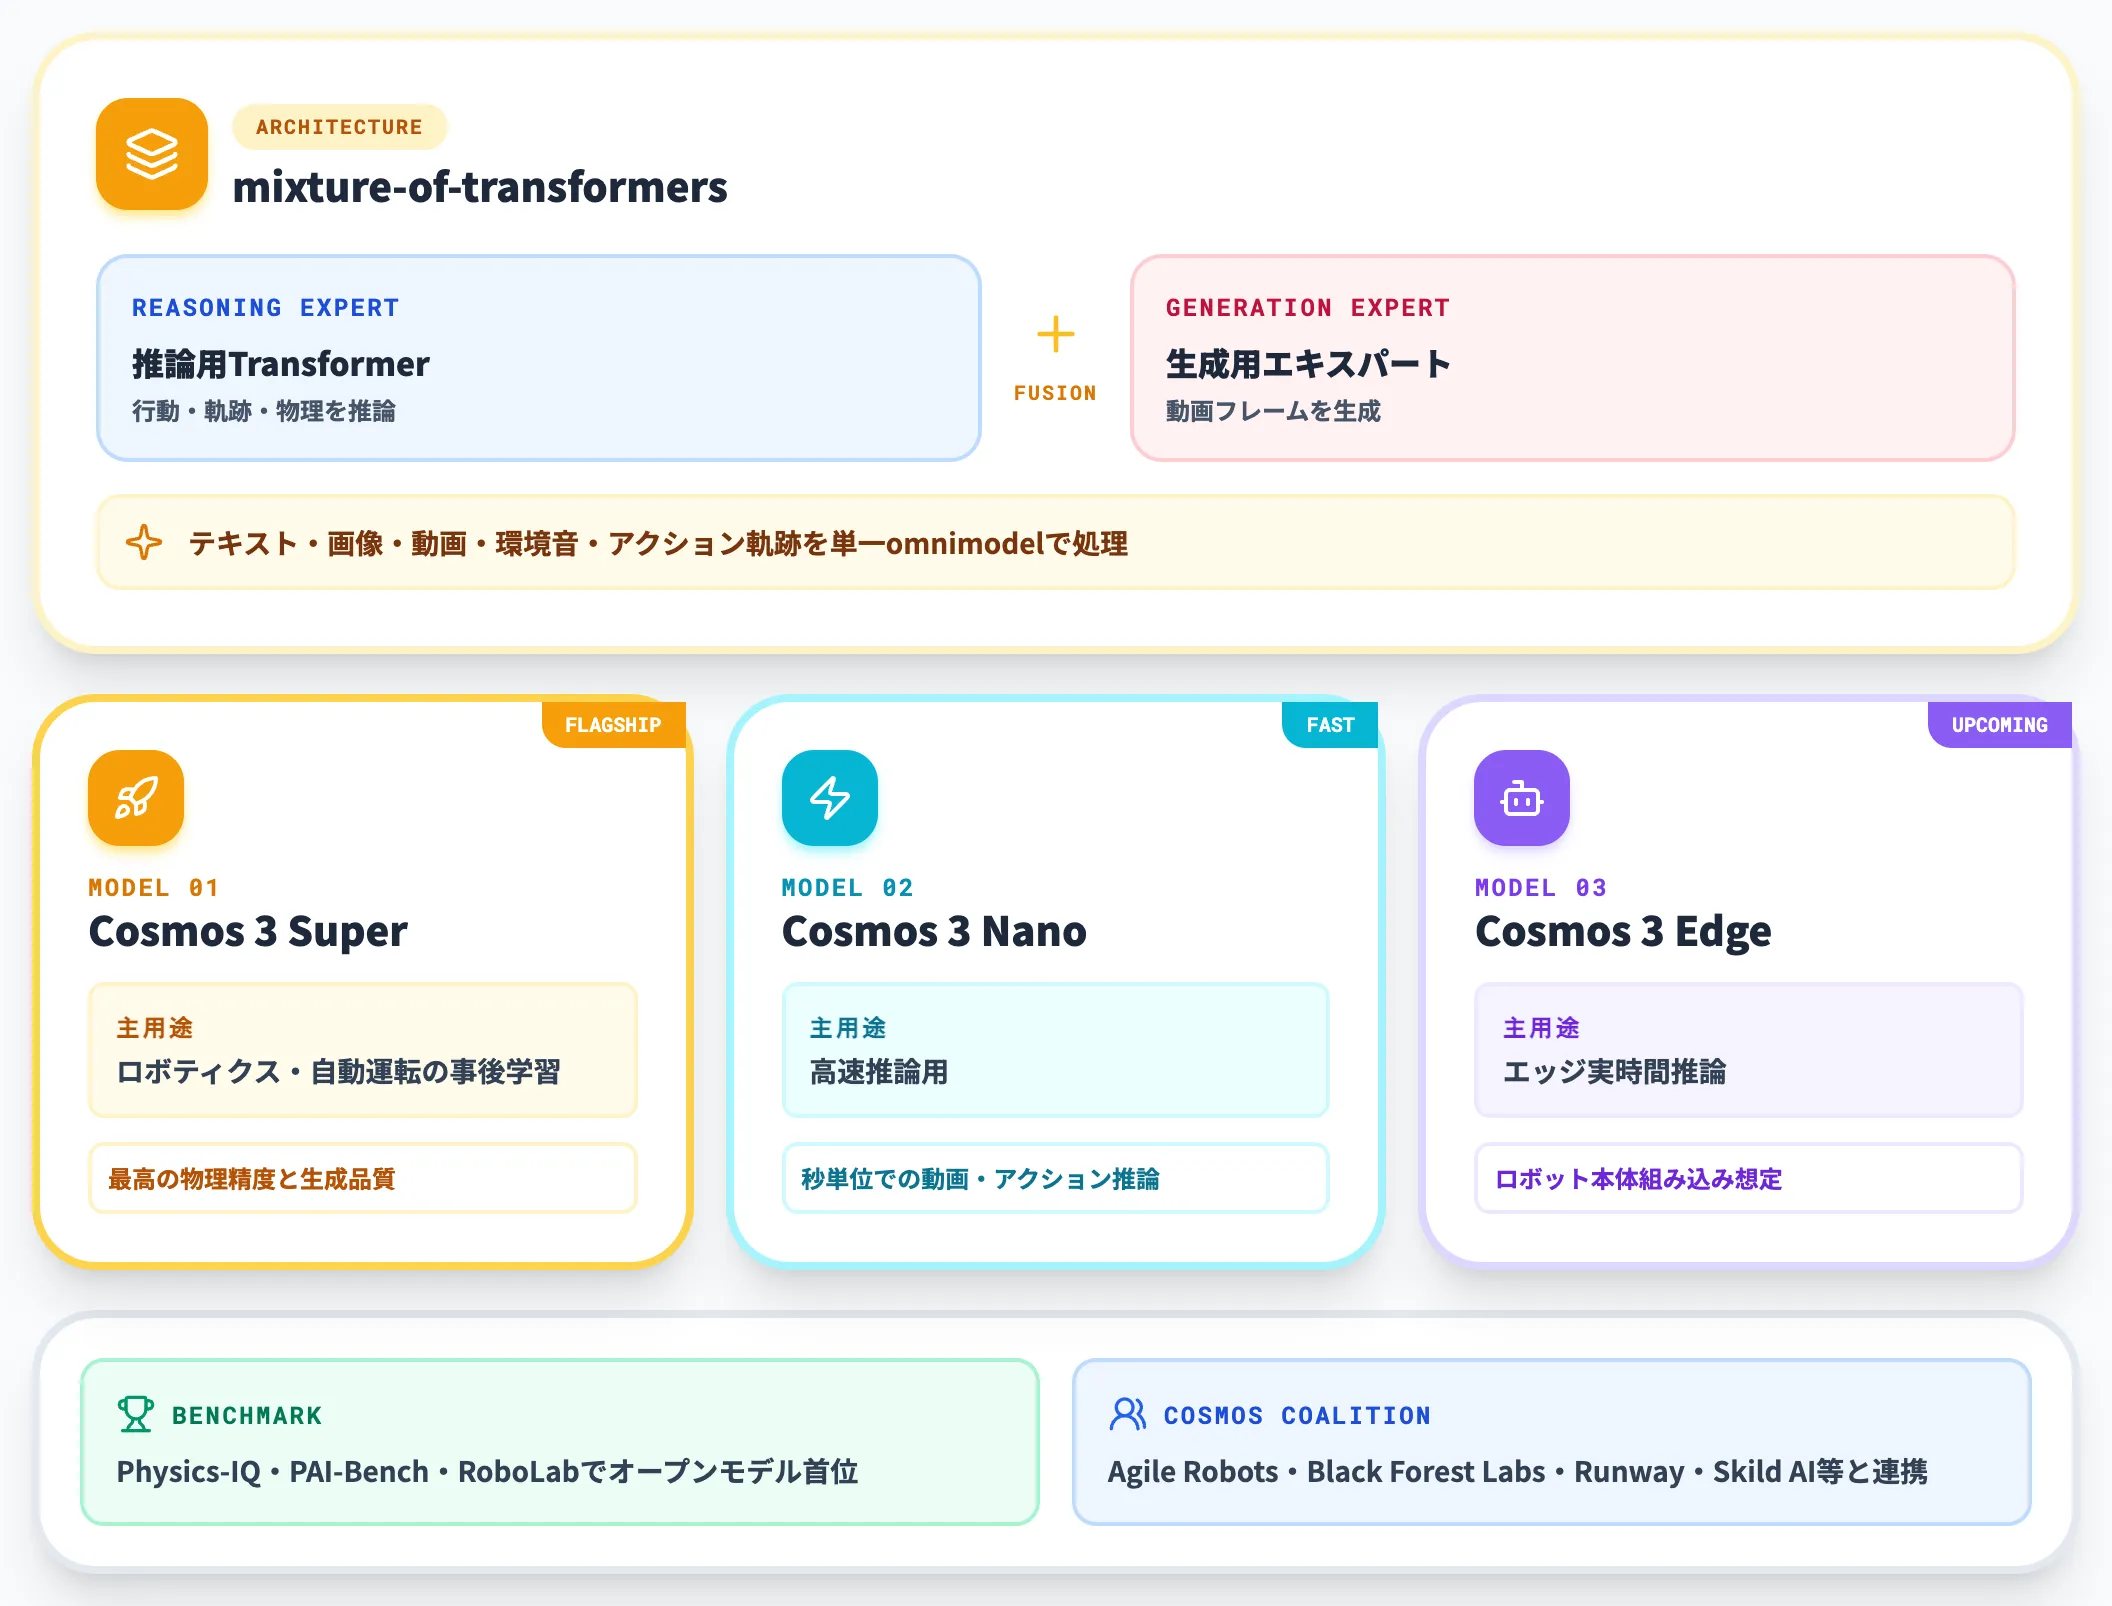
Task: Click the MODEL 02 label
Action: pos(848,888)
